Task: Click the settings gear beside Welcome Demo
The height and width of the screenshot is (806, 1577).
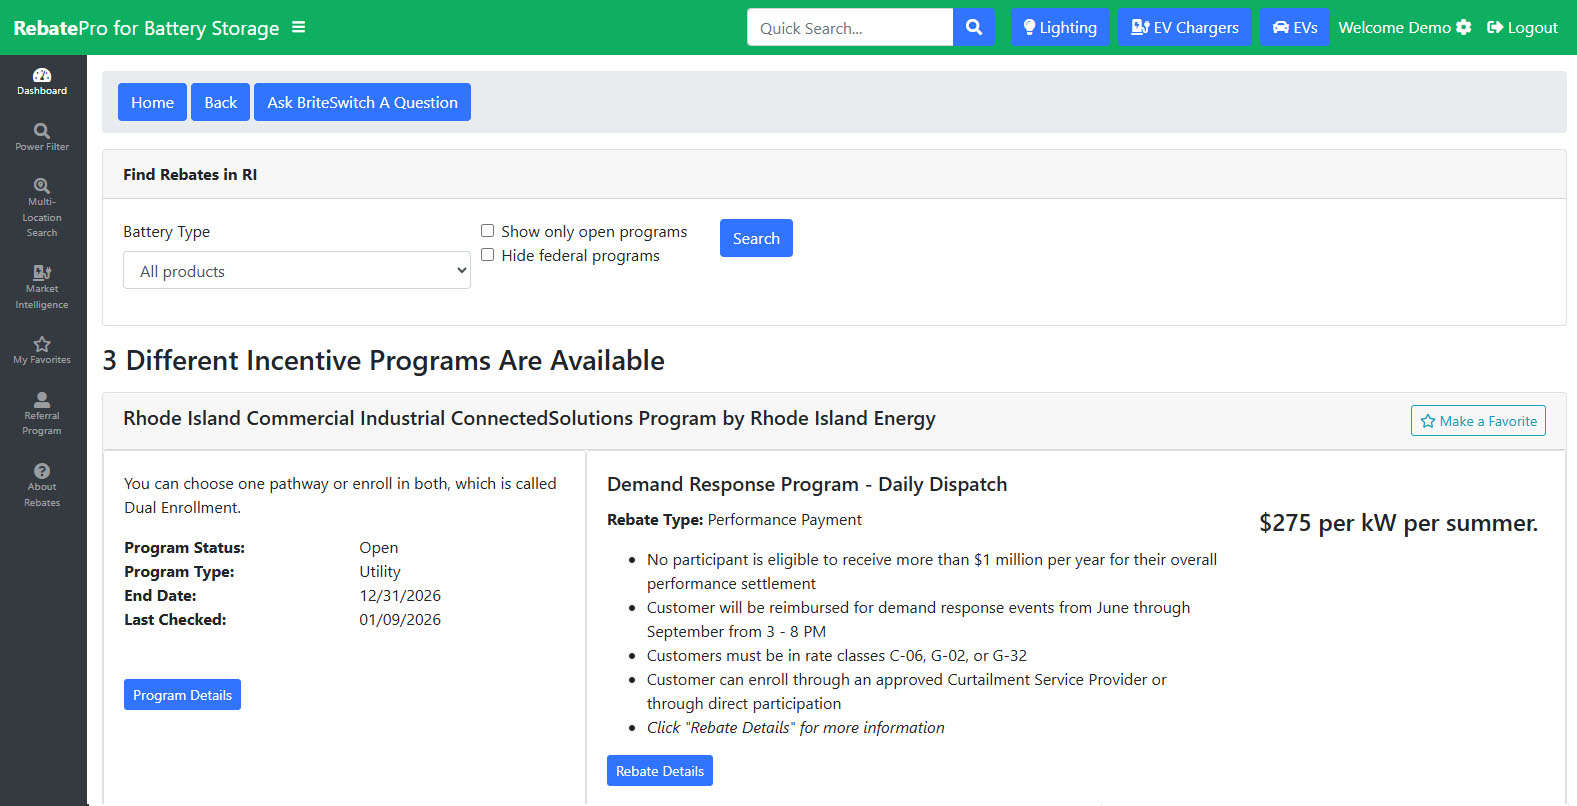Action: click(1464, 27)
